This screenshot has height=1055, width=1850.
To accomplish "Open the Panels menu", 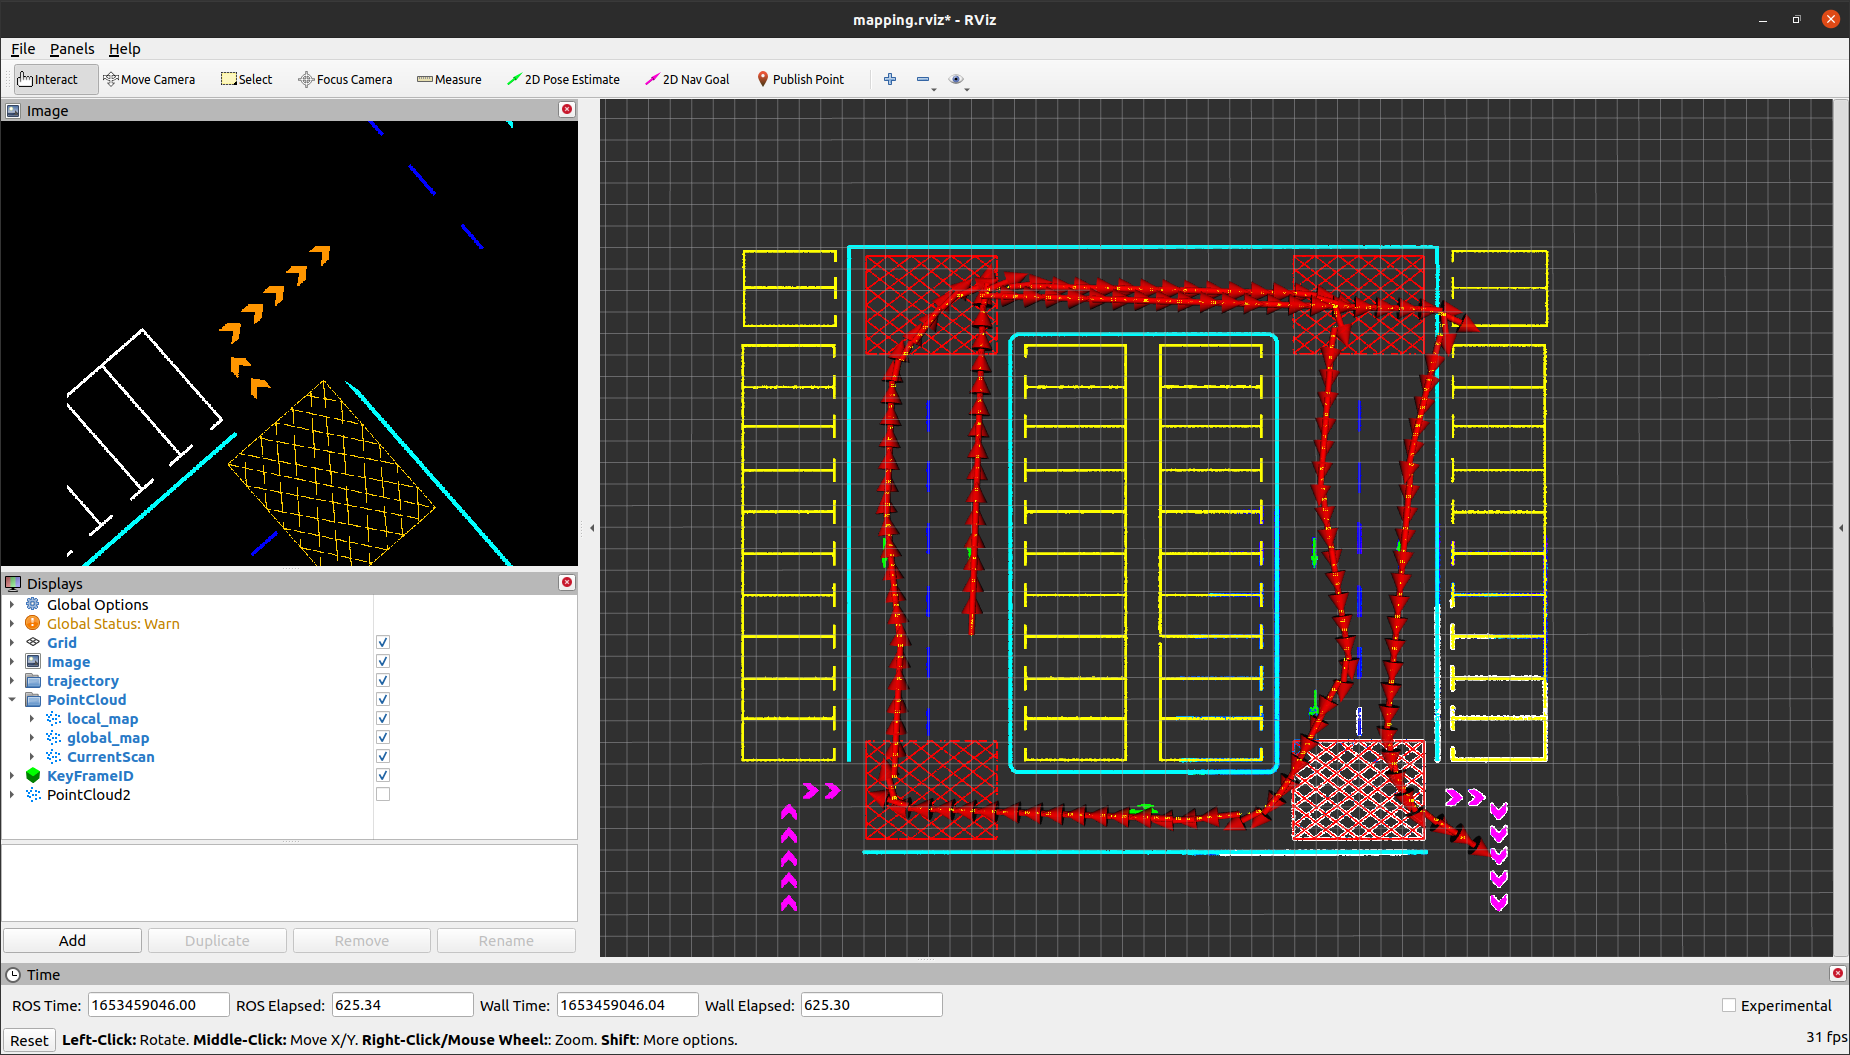I will [72, 48].
